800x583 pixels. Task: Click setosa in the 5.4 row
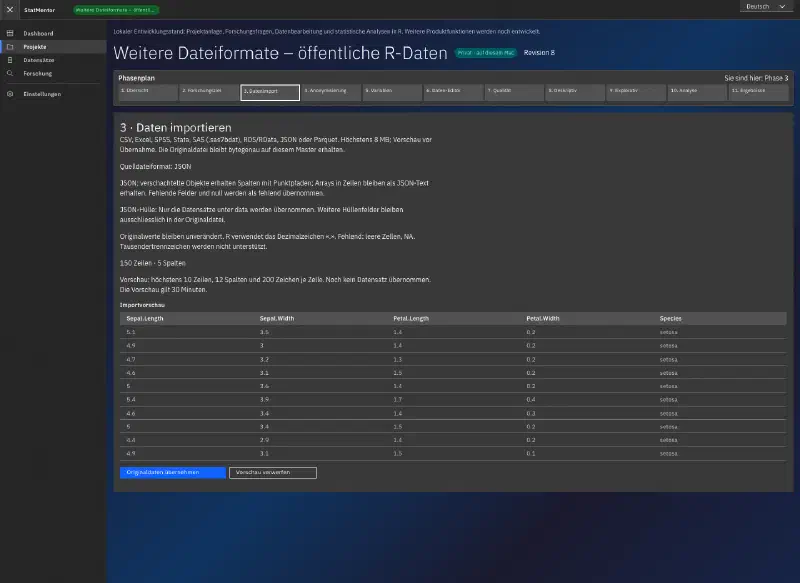[668, 400]
